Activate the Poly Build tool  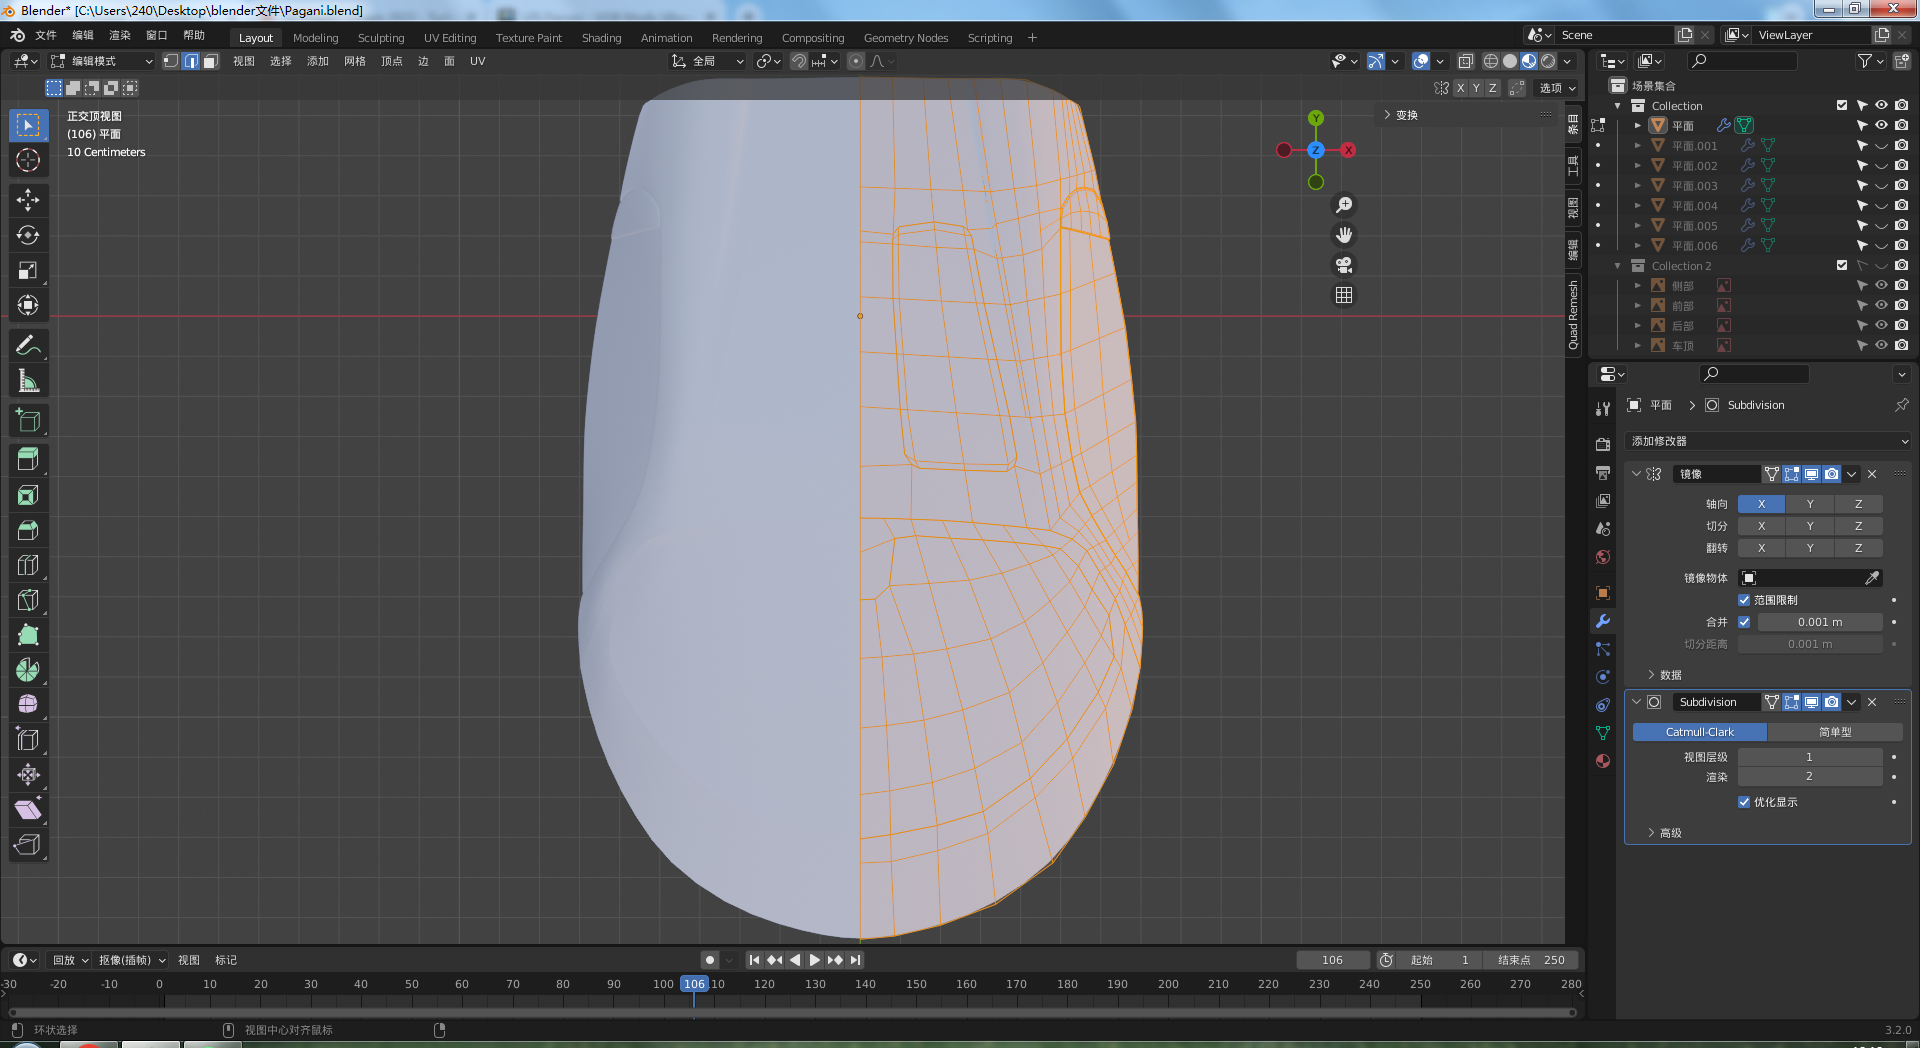pyautogui.click(x=28, y=635)
